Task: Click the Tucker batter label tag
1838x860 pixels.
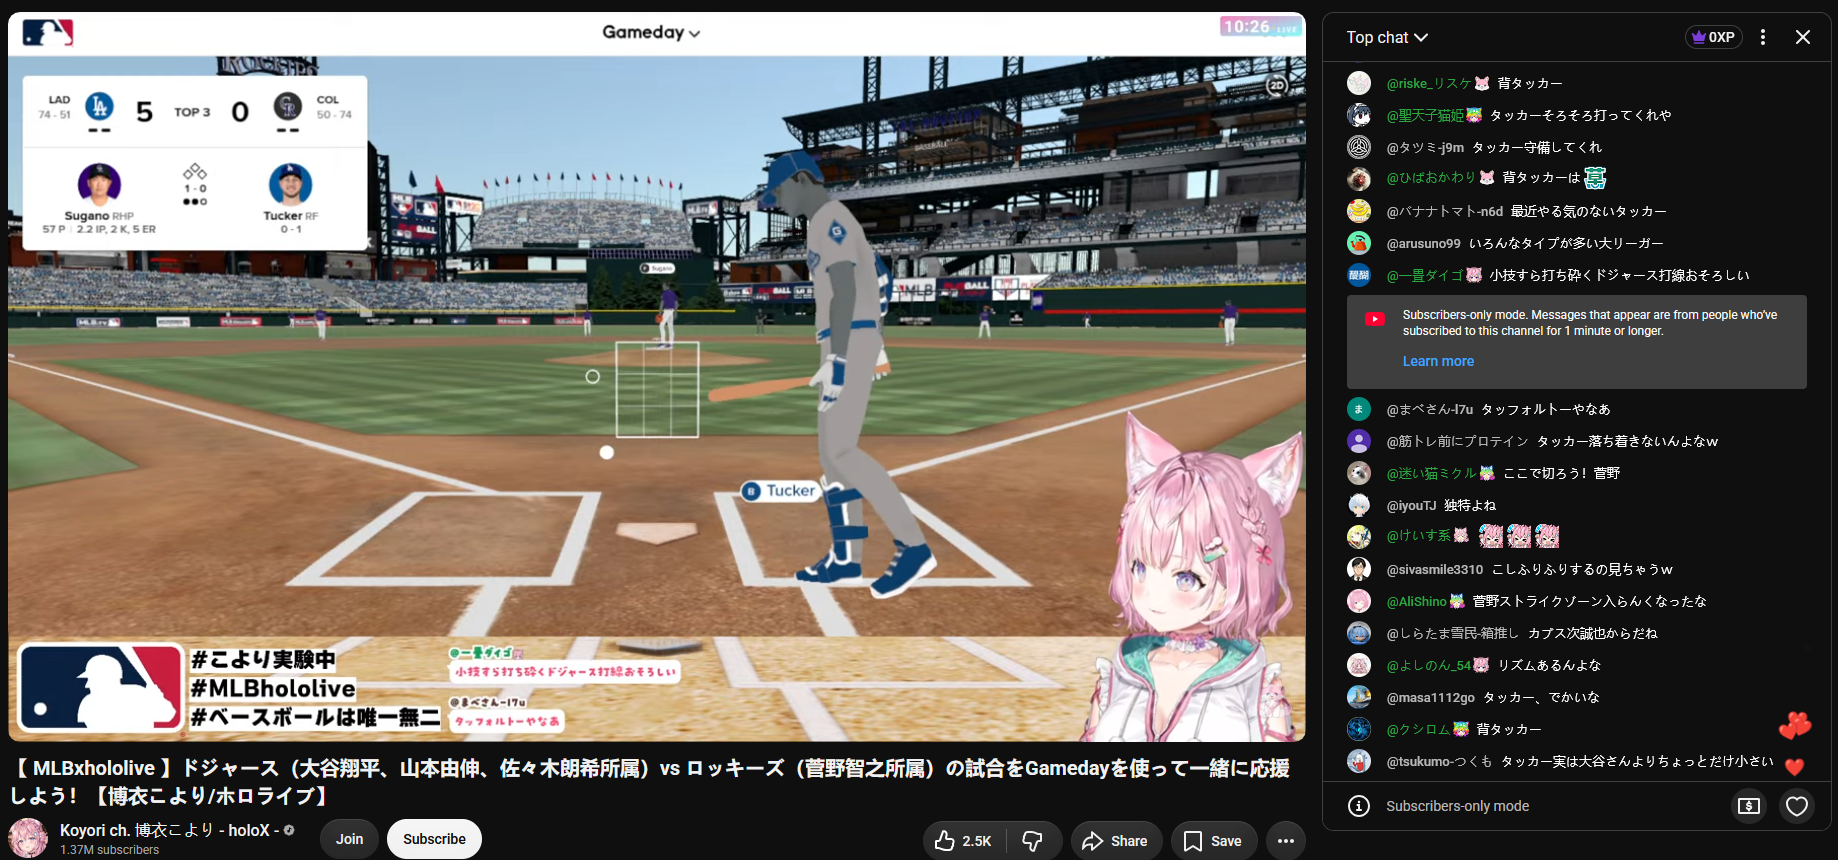Action: [x=780, y=491]
